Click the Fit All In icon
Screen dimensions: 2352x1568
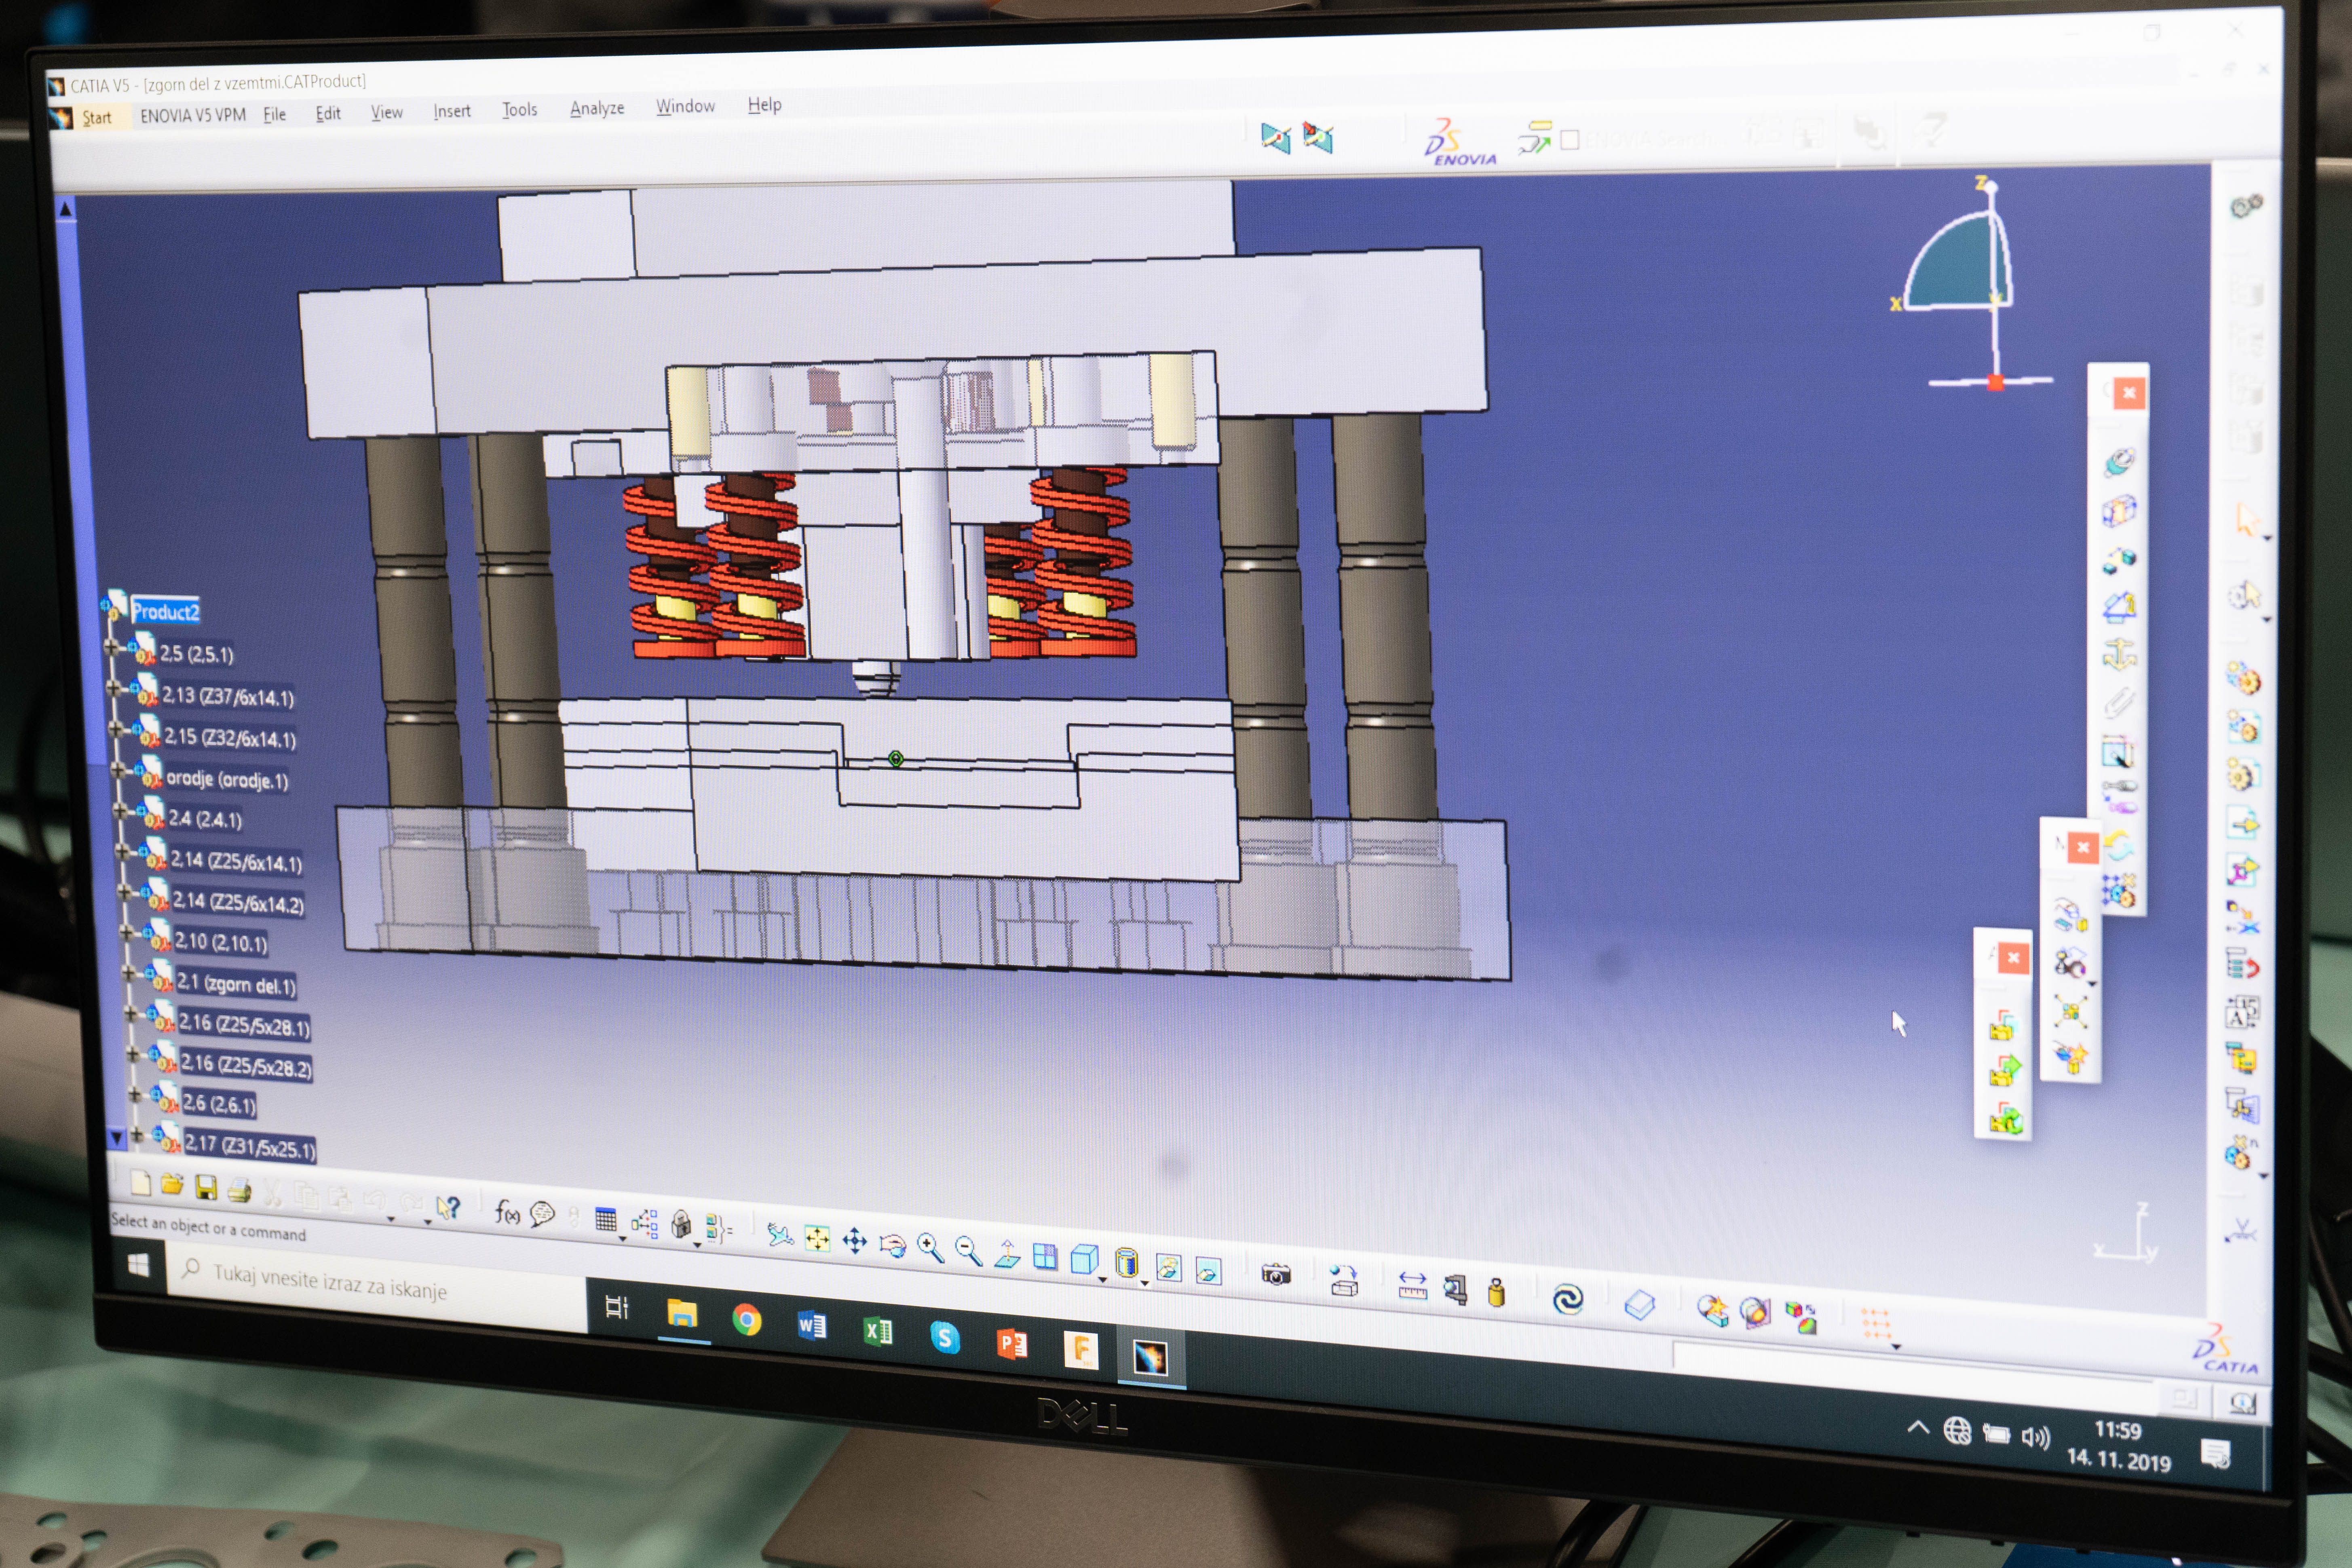pyautogui.click(x=817, y=1239)
